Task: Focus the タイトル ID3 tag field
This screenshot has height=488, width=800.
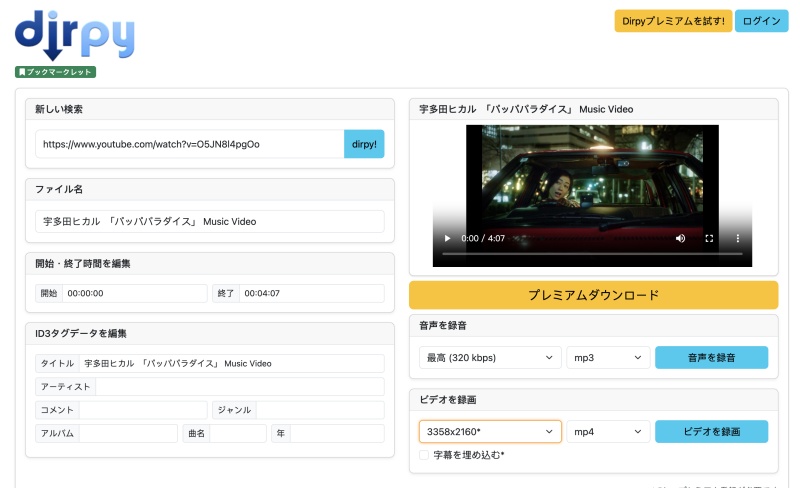Action: [x=232, y=363]
